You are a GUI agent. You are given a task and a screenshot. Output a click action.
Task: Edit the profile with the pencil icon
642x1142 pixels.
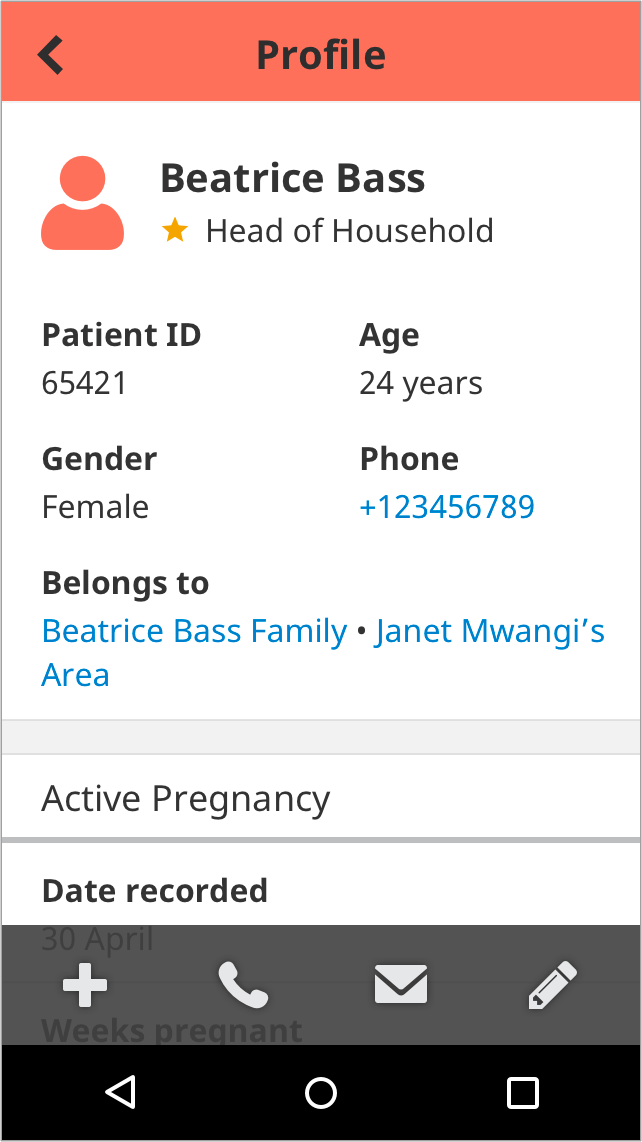552,985
